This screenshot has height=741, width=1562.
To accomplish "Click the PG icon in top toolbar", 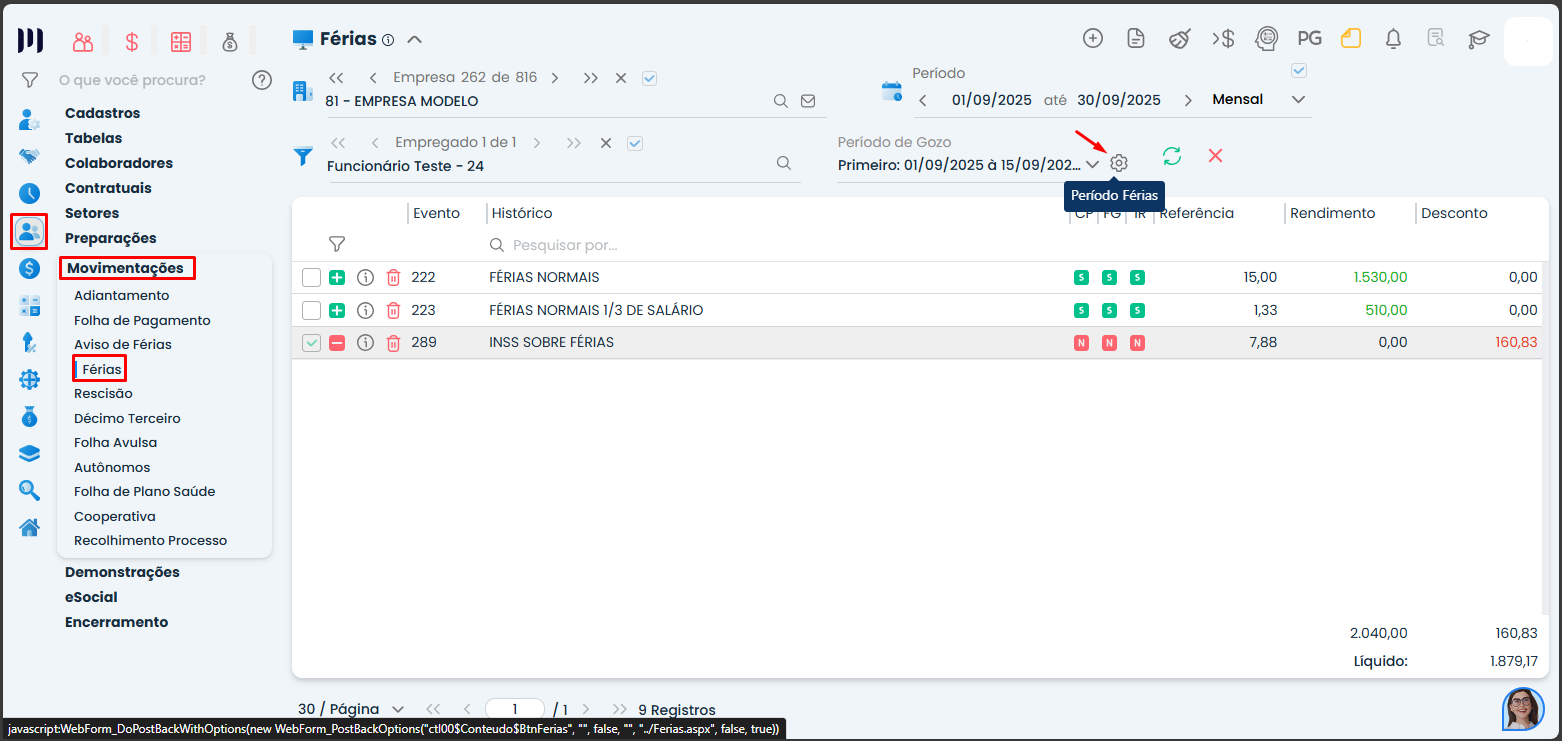I will click(x=1309, y=39).
